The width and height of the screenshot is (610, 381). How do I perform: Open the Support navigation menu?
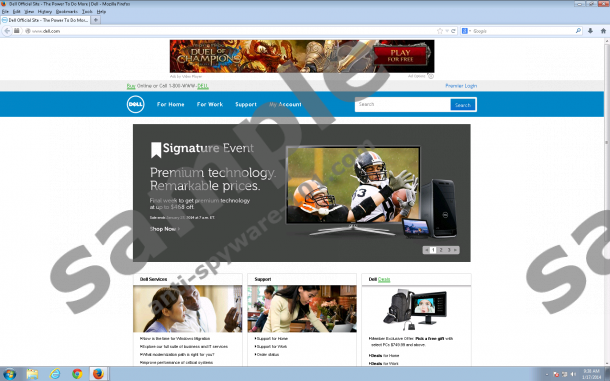click(x=246, y=104)
